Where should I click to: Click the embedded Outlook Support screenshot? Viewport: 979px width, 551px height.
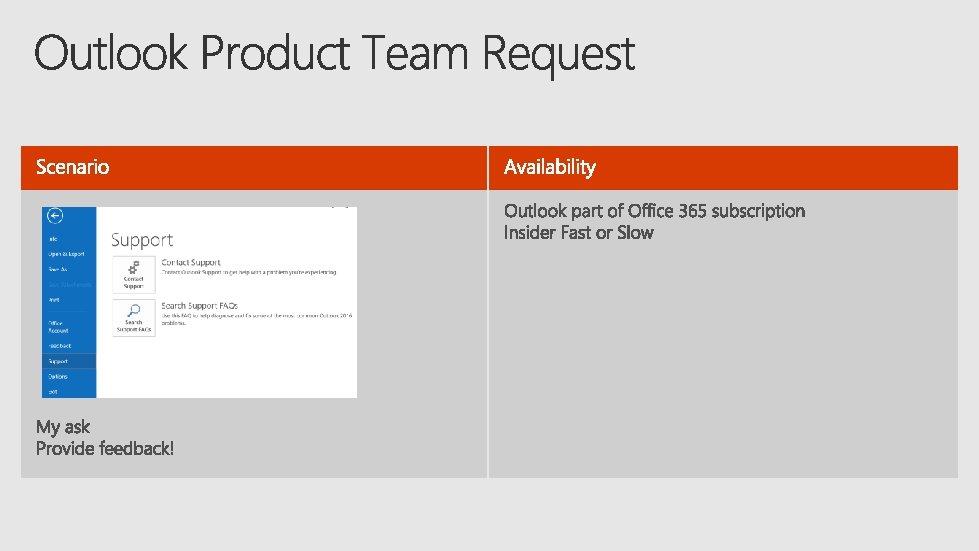point(199,302)
